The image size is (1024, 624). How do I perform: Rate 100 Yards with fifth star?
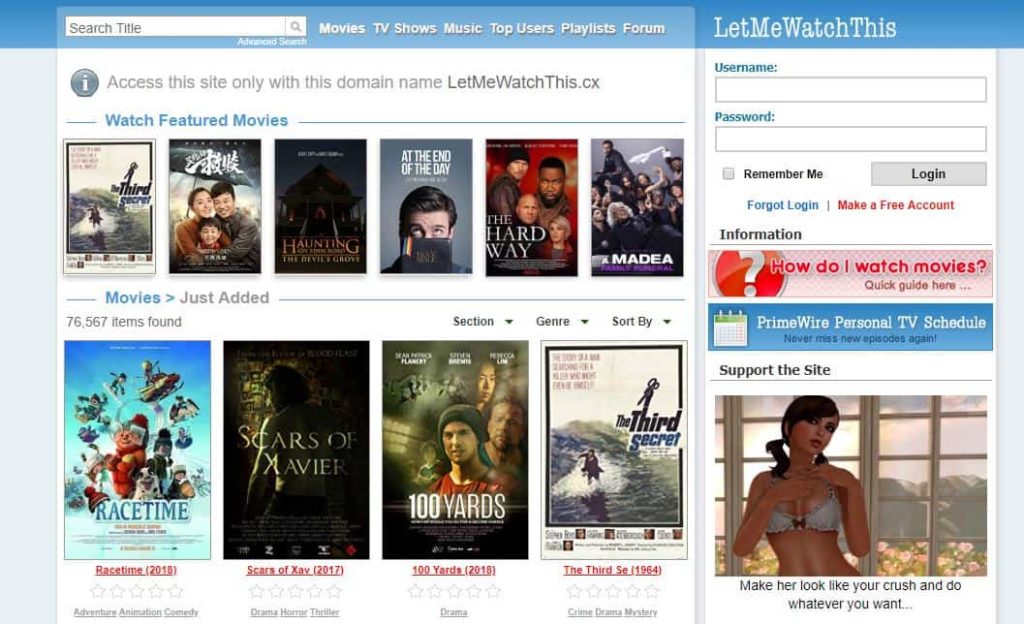(x=493, y=591)
